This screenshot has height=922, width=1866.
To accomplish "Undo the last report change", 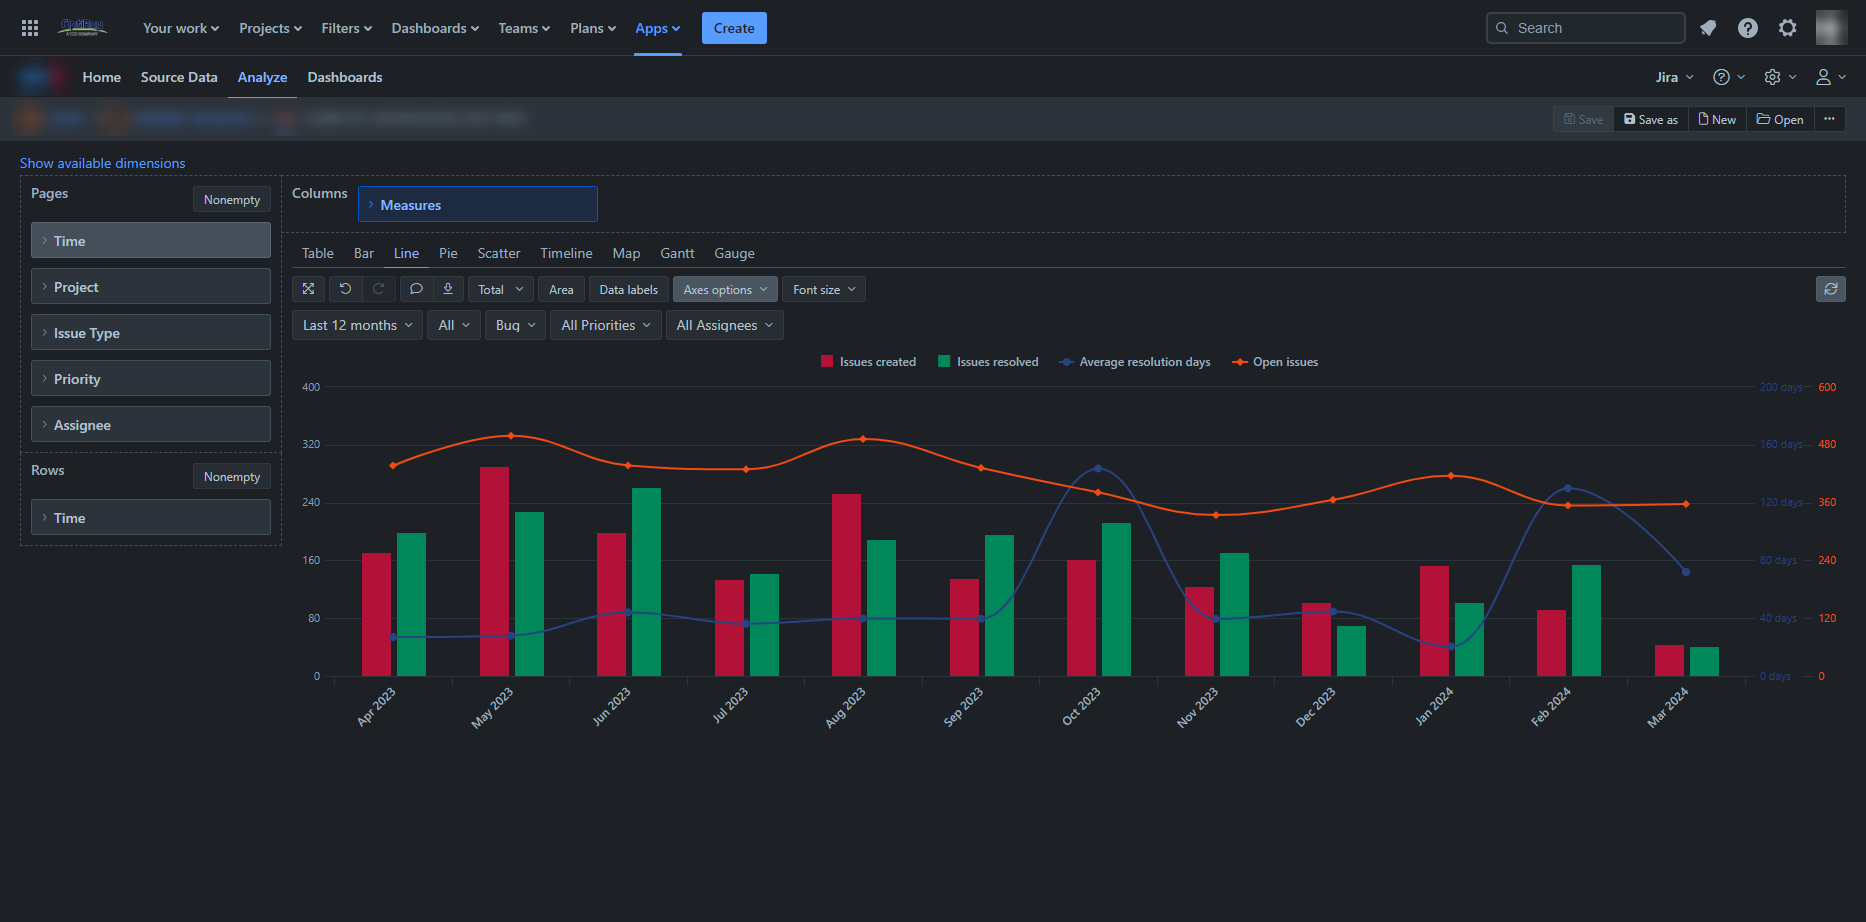I will [x=345, y=289].
